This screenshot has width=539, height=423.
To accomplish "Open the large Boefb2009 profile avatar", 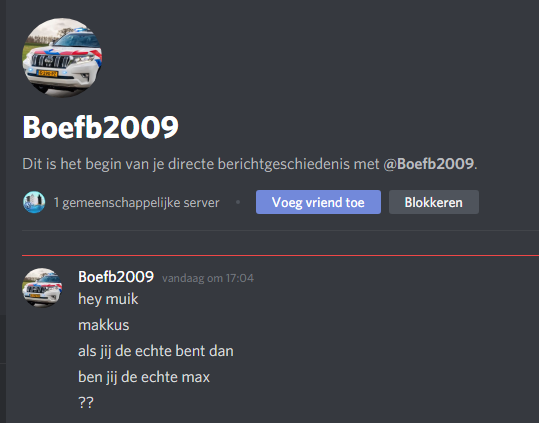I will 62,57.
